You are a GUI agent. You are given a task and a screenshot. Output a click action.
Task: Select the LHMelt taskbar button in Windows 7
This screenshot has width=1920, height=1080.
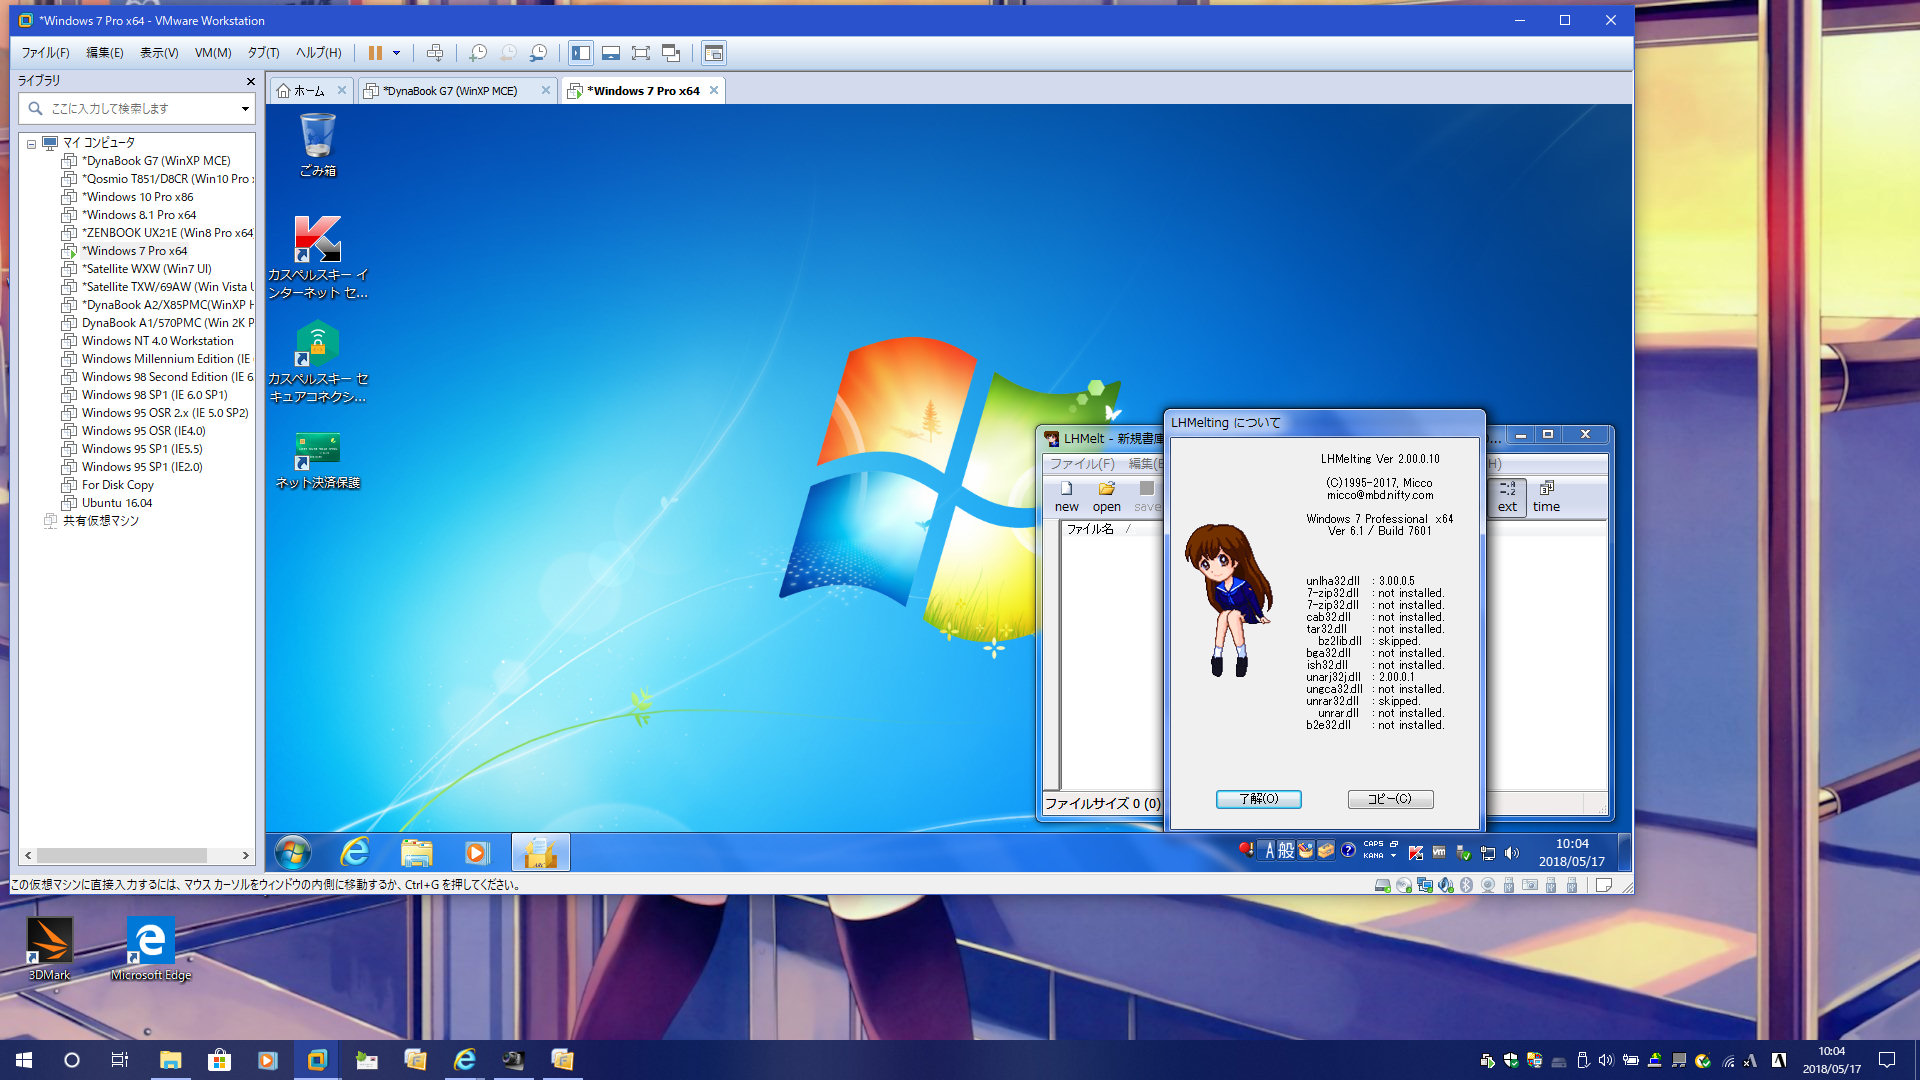541,853
